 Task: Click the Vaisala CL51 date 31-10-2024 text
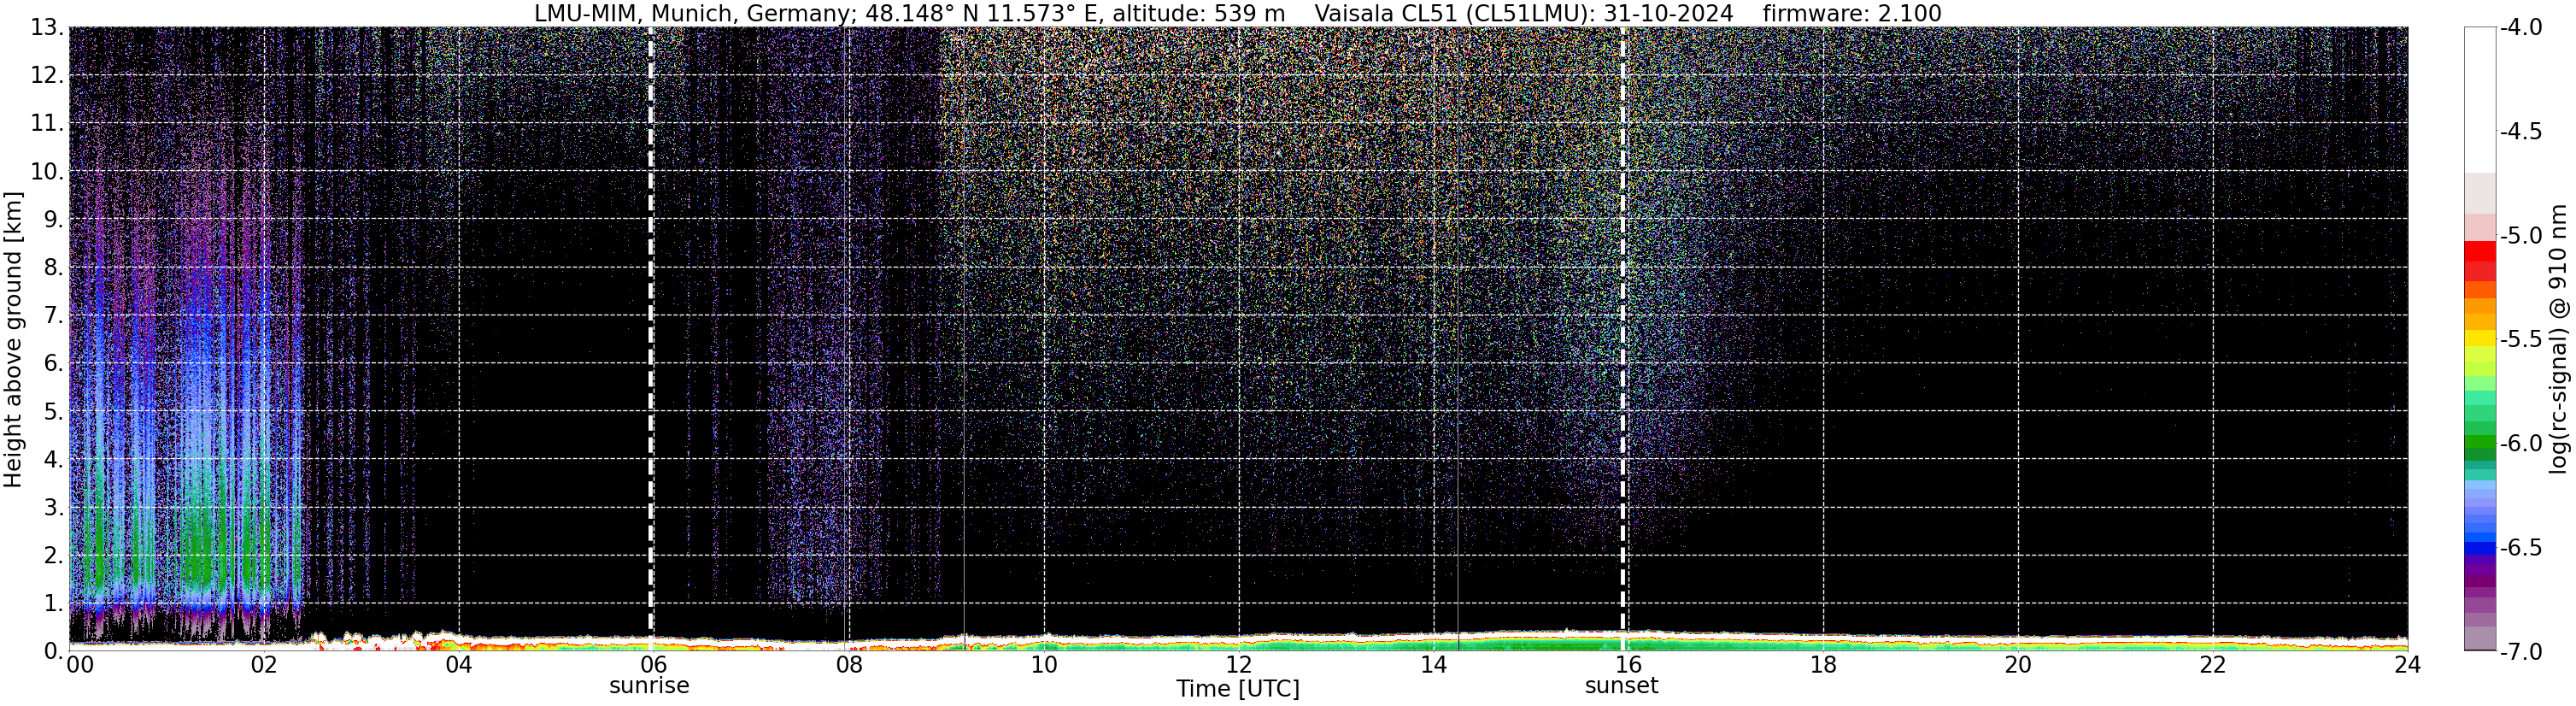[x=1523, y=13]
